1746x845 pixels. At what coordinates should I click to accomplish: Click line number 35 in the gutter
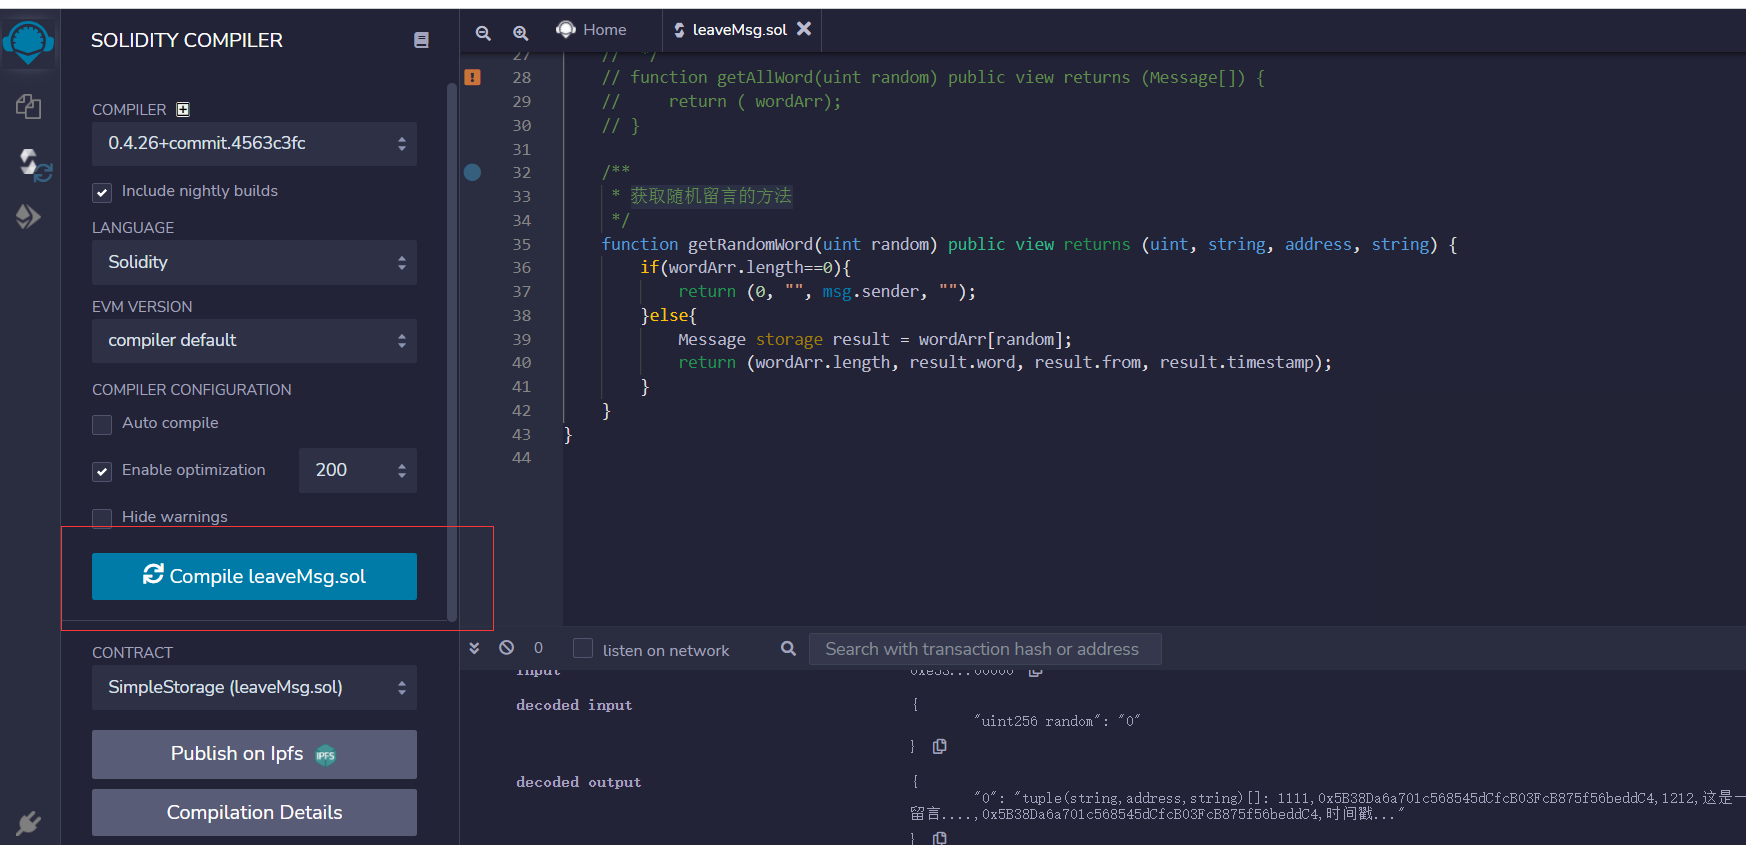[x=522, y=244]
